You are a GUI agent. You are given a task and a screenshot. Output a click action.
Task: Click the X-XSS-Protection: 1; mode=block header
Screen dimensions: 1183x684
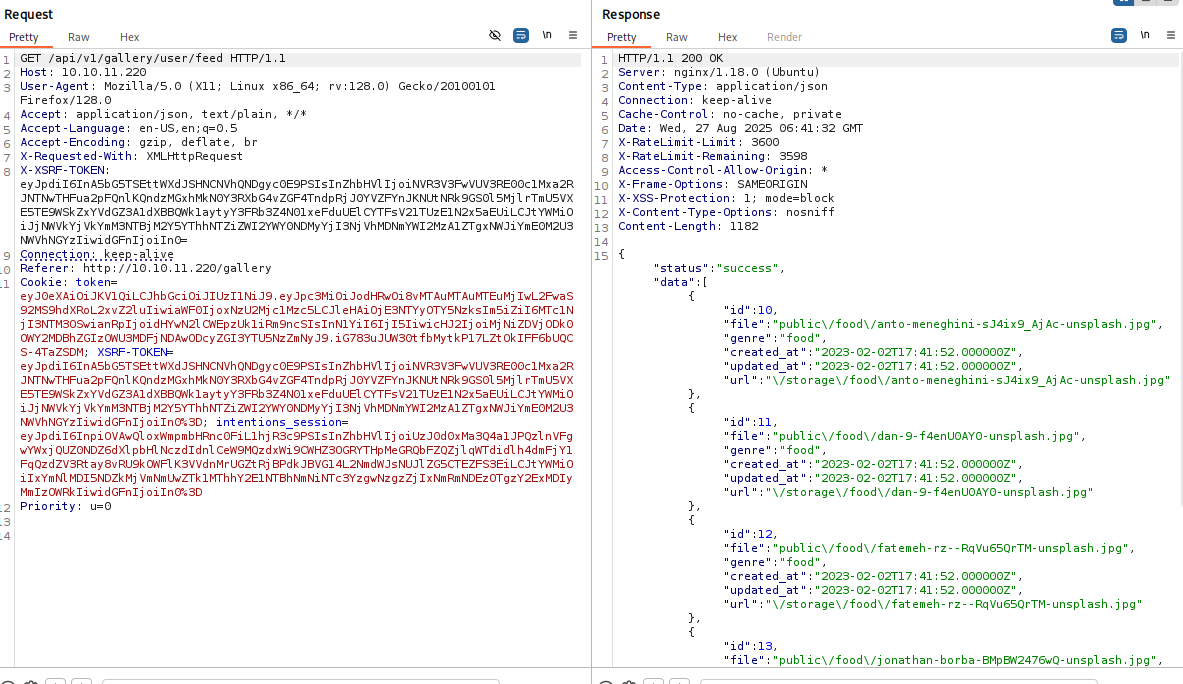point(726,198)
